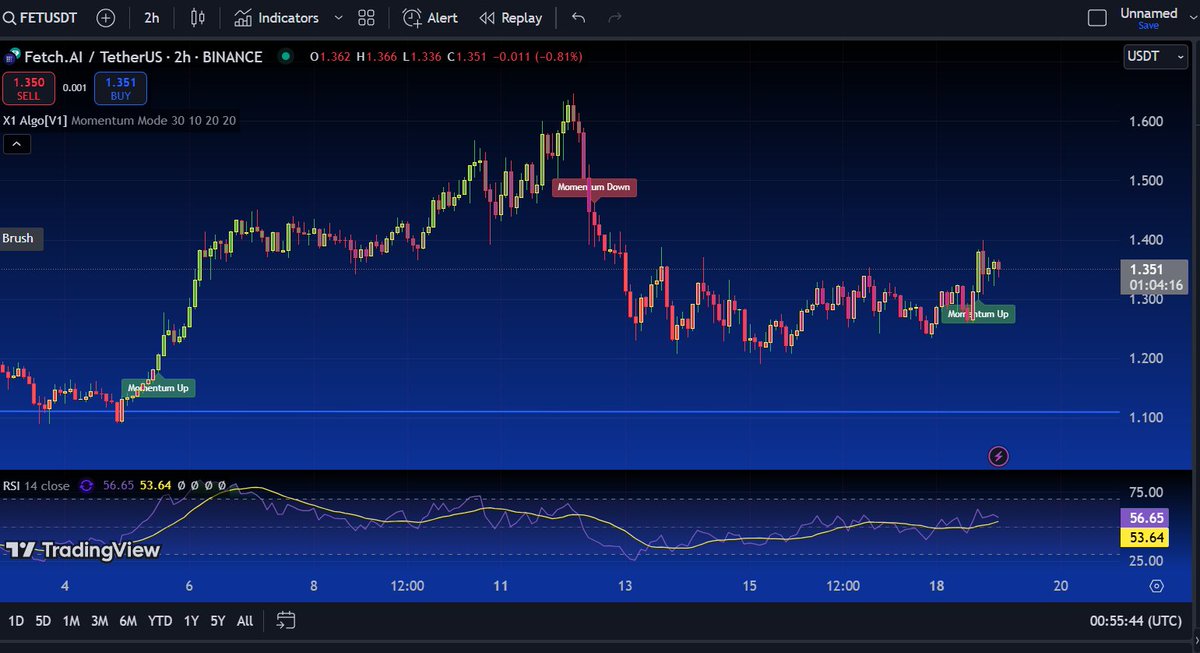The height and width of the screenshot is (653, 1200).
Task: Open the timeframe dropdown showing 2h
Action: point(151,17)
